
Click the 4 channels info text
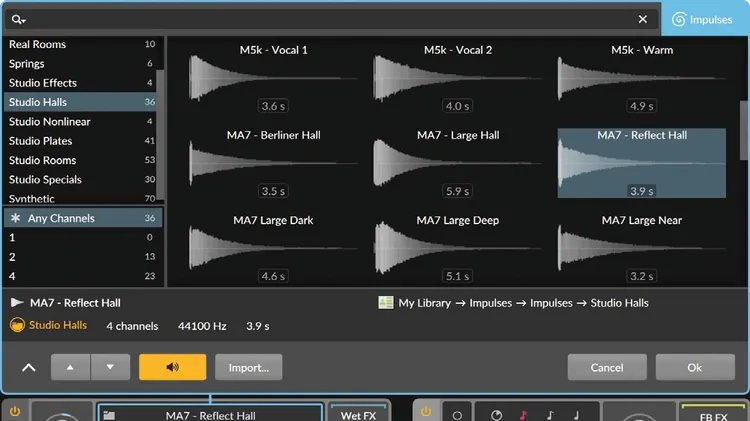click(x=132, y=326)
